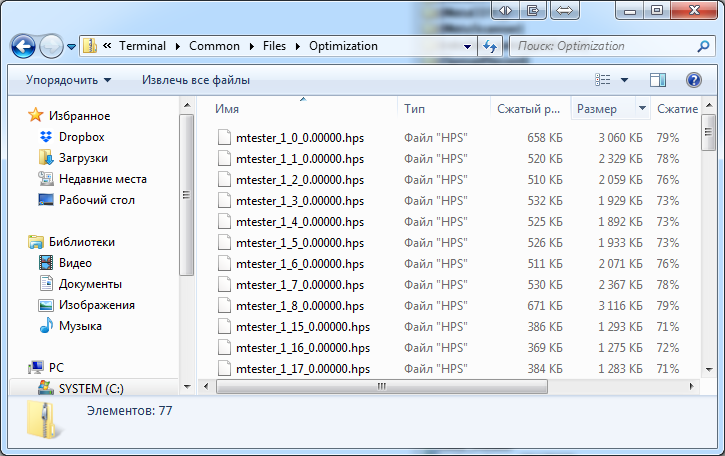This screenshot has height=456, width=725.
Task: Open the Размер column filter dropdown arrow
Action: tap(642, 108)
